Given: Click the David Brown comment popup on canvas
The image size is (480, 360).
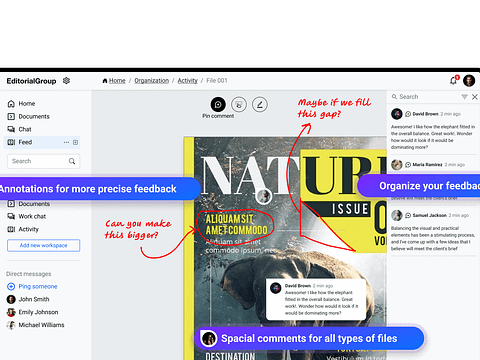Looking at the screenshot, I should 316,299.
